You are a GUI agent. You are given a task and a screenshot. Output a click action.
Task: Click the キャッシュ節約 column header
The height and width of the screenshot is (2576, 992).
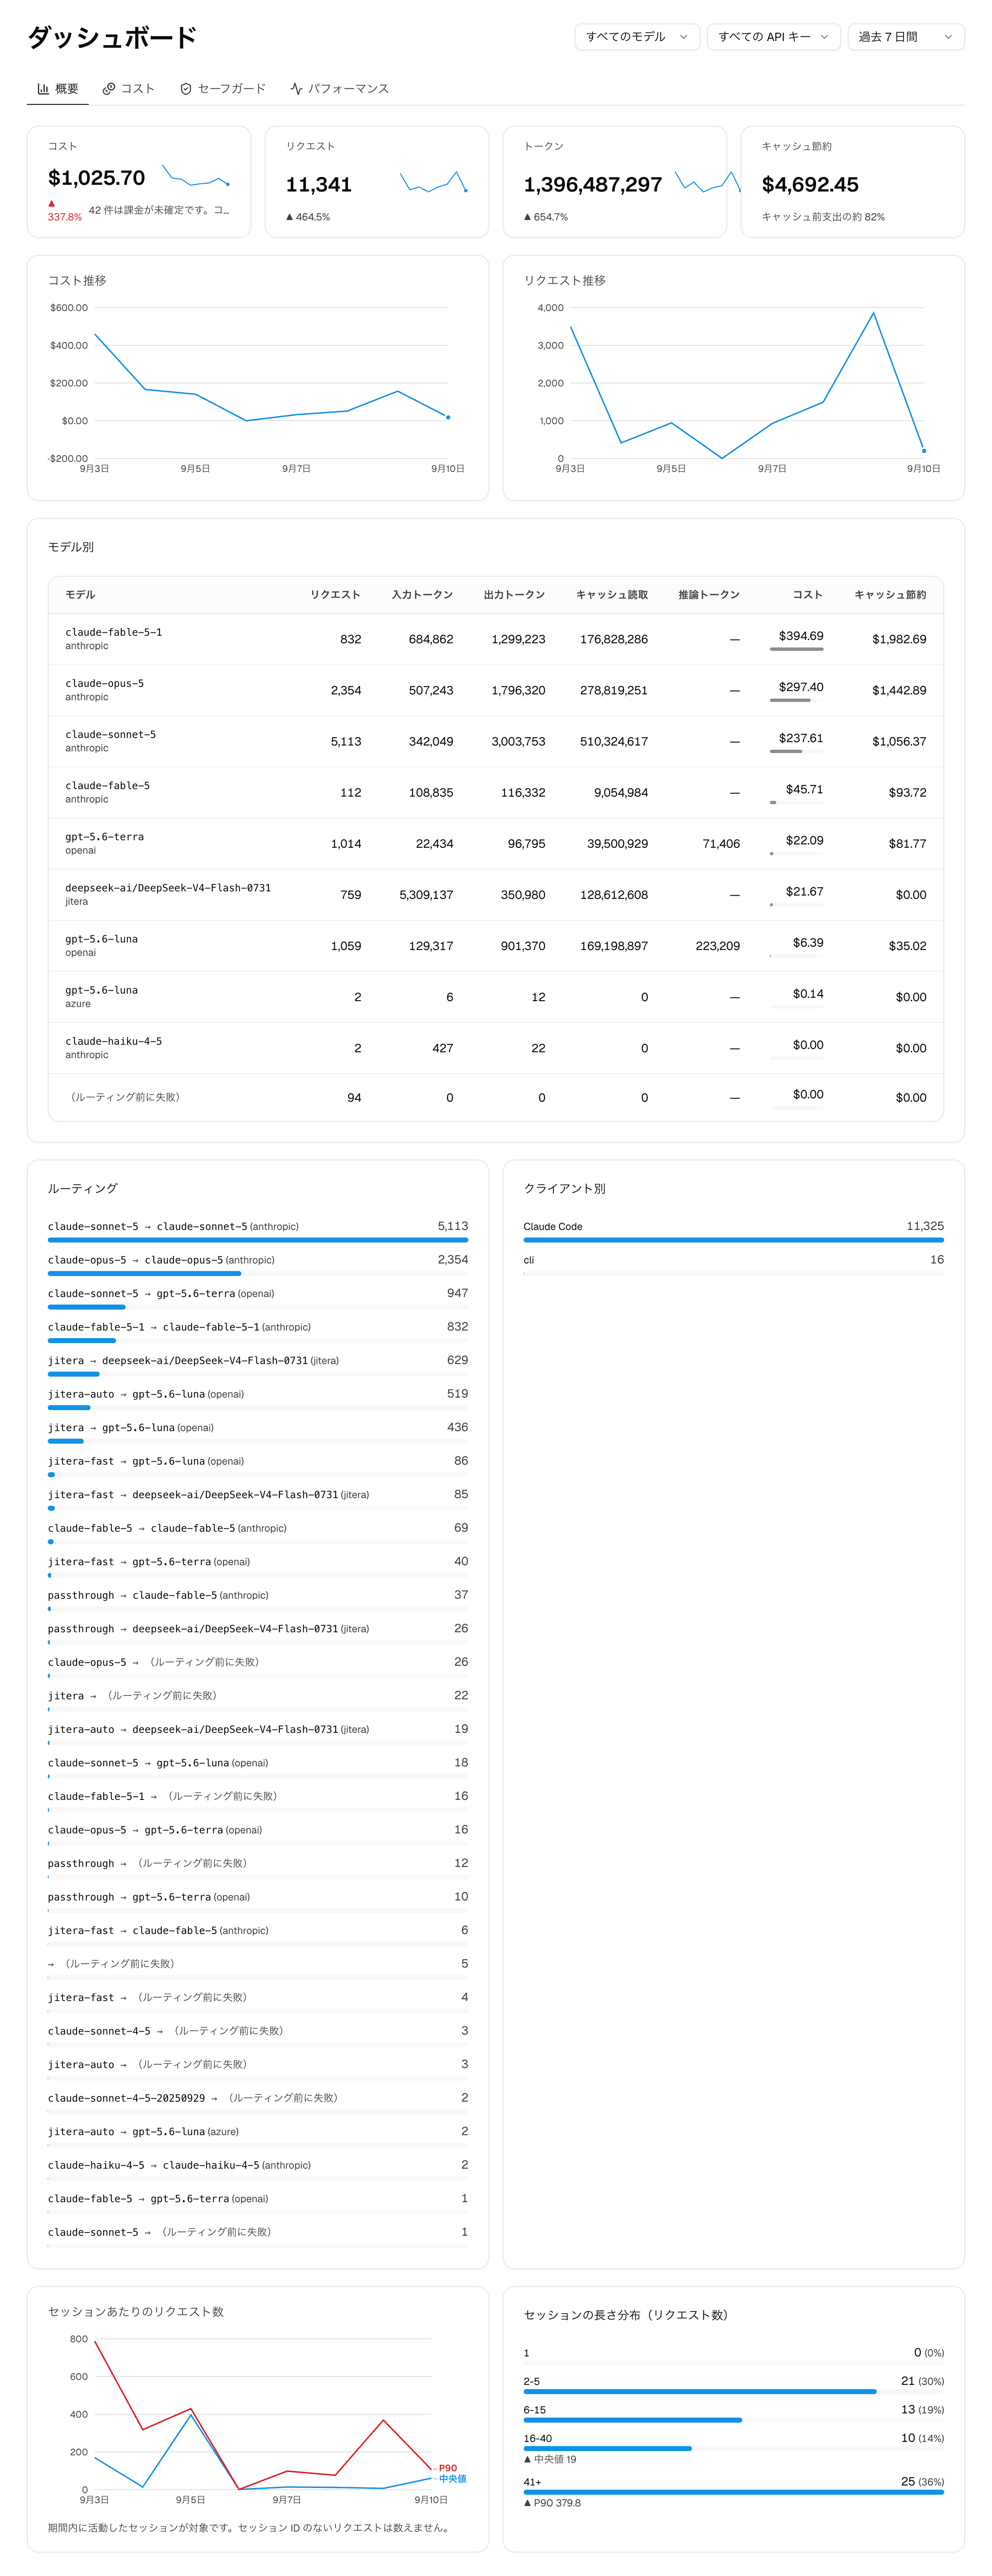pos(890,595)
